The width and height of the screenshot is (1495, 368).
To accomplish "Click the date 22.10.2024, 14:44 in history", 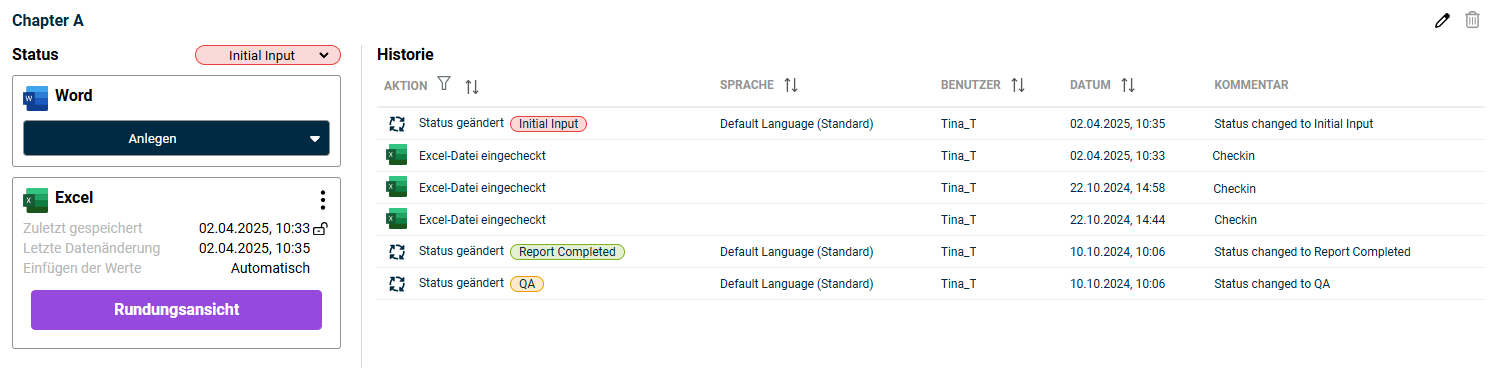I will pyautogui.click(x=1117, y=220).
